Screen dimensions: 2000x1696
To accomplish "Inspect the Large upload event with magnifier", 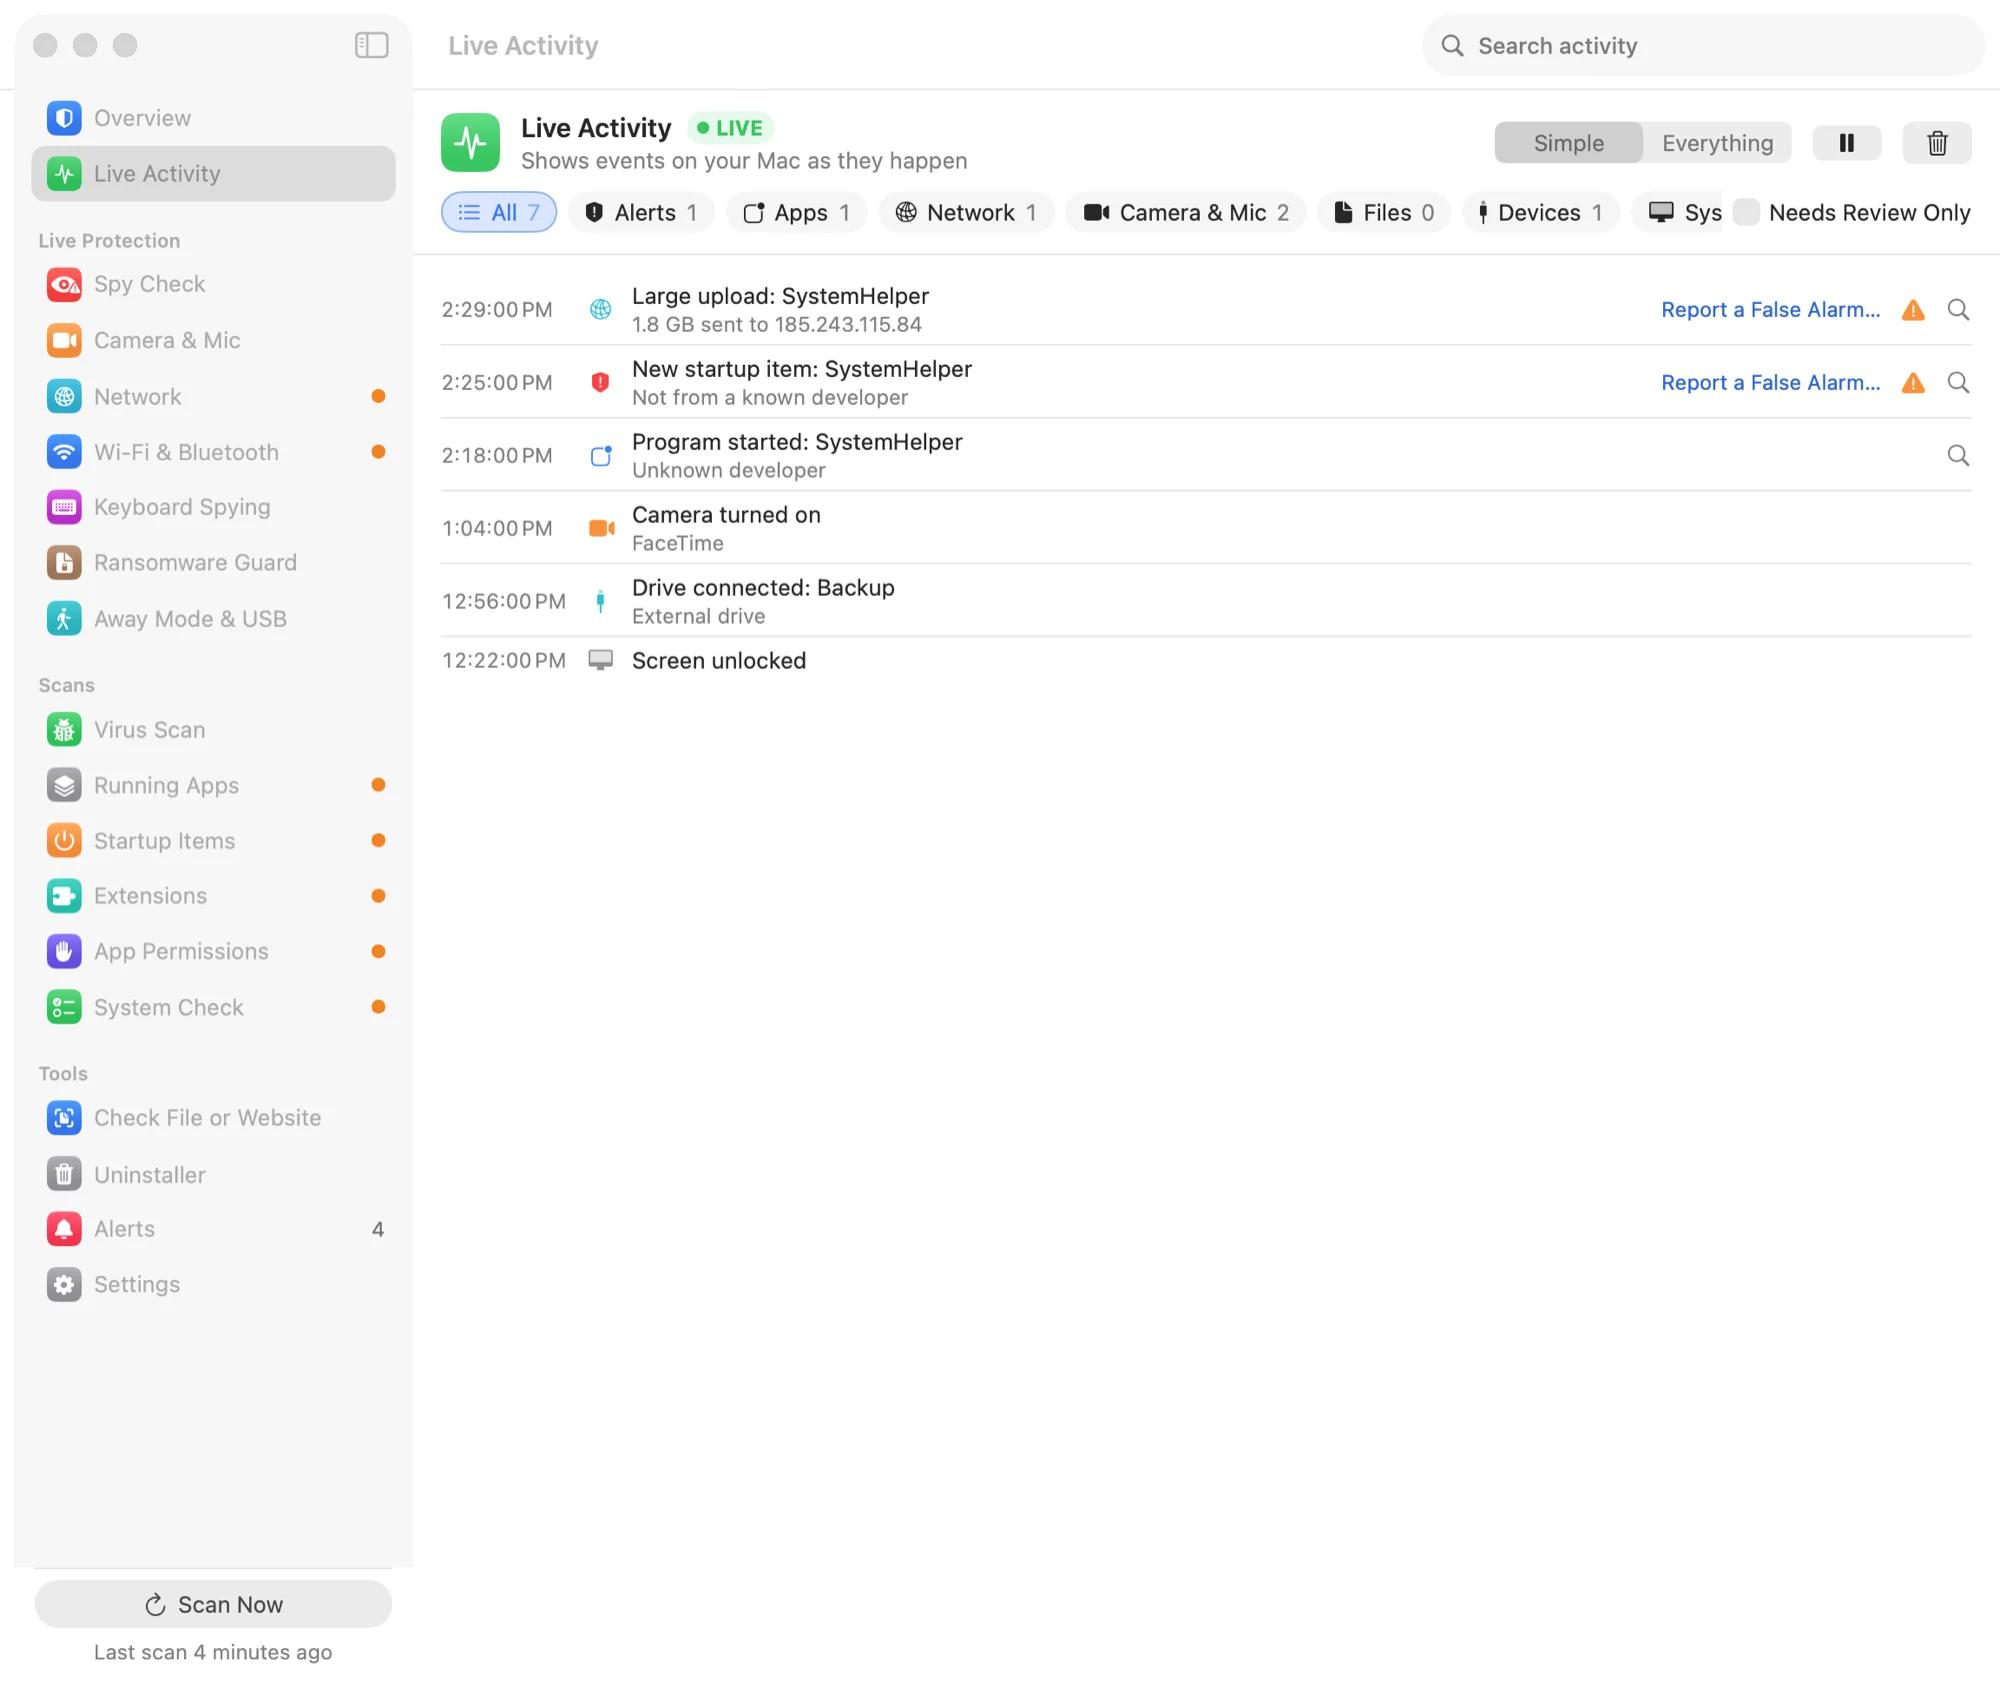I will coord(1958,310).
